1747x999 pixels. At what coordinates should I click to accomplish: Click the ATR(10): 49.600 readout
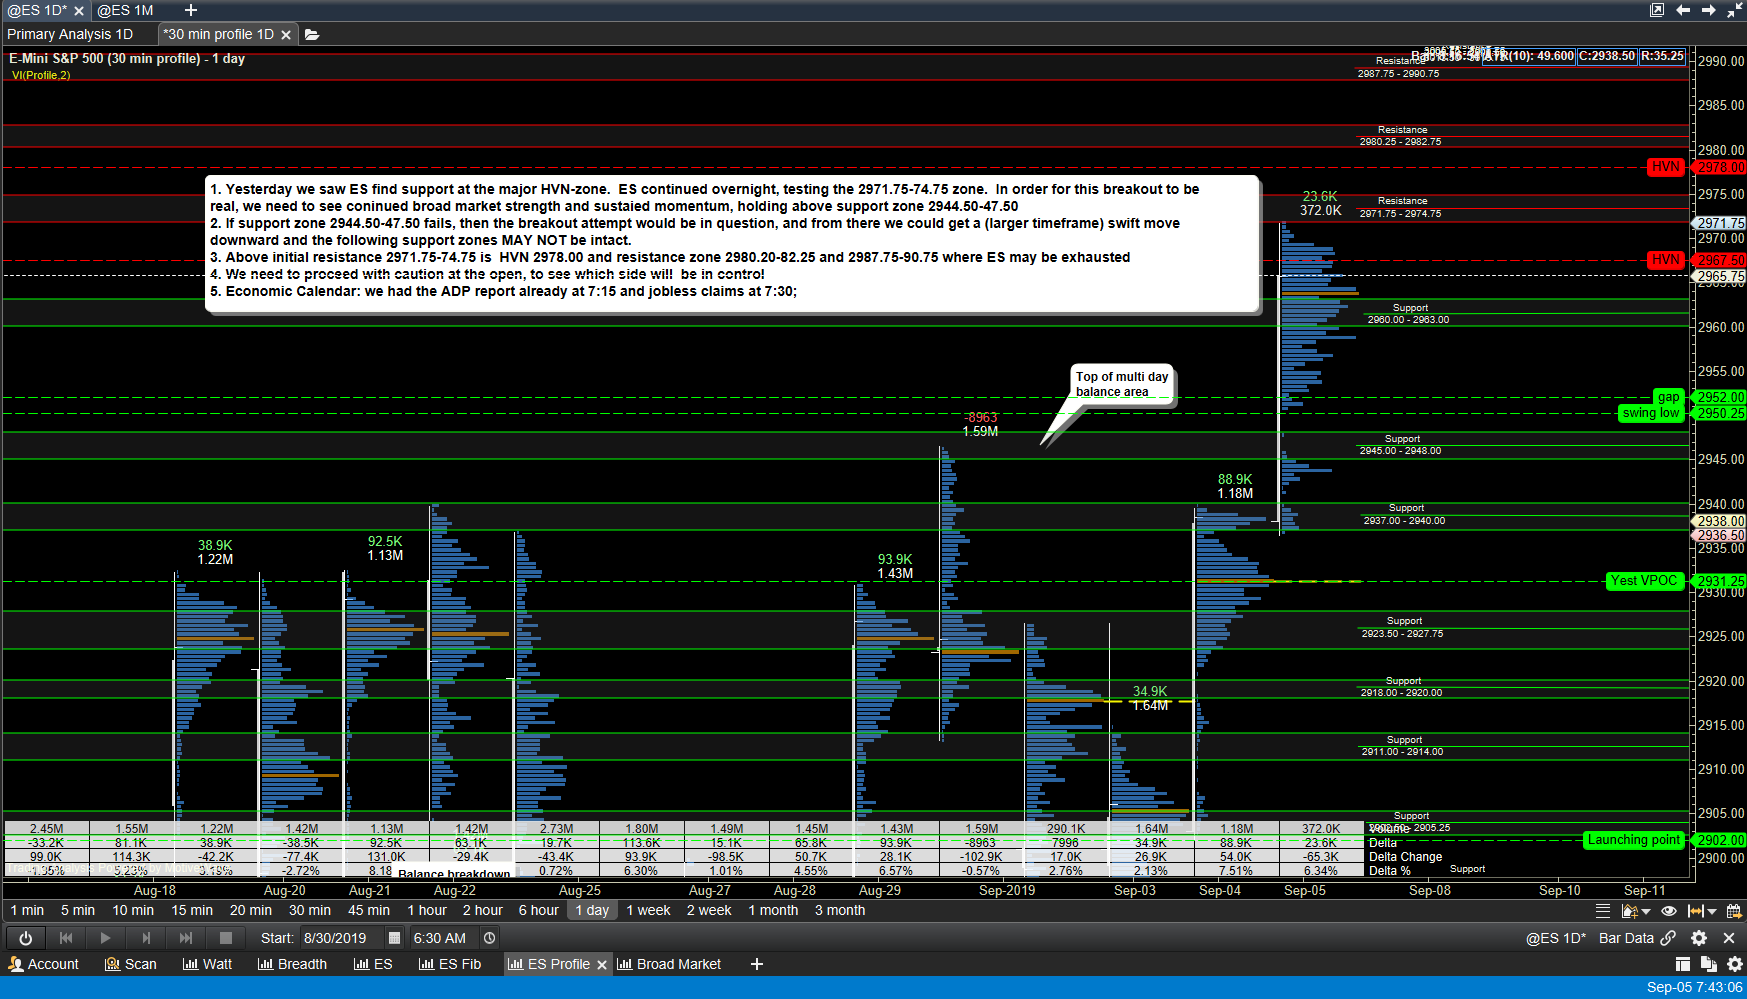coord(1528,56)
